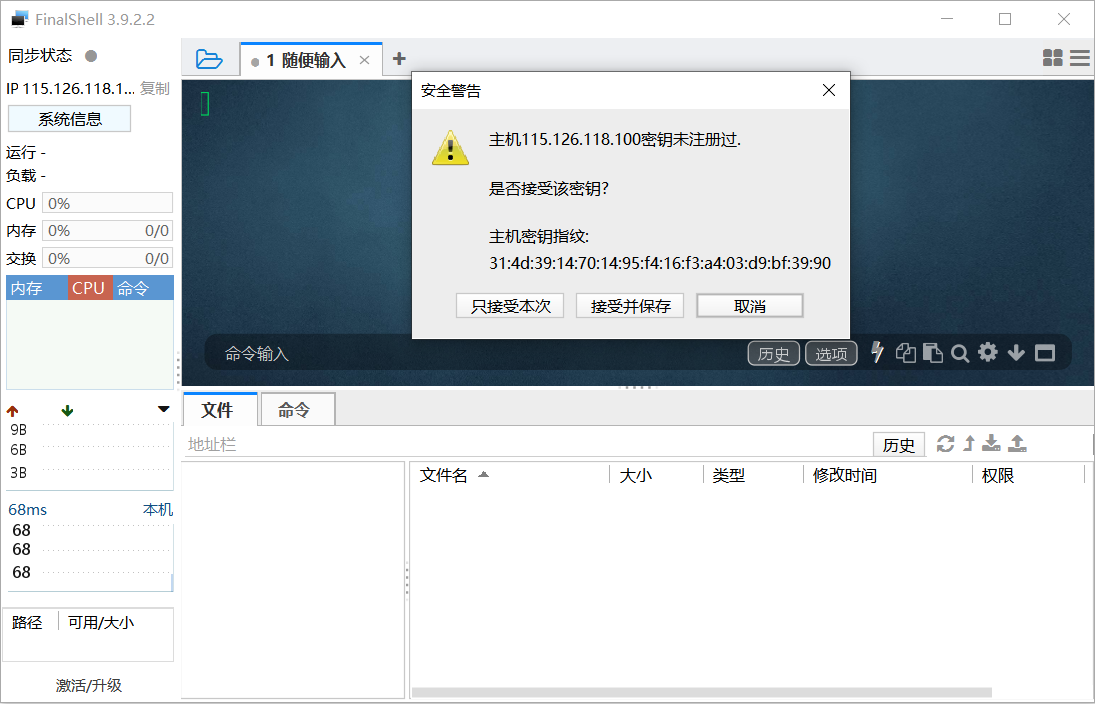This screenshot has width=1095, height=704.
Task: Refresh the file list
Action: 945,444
